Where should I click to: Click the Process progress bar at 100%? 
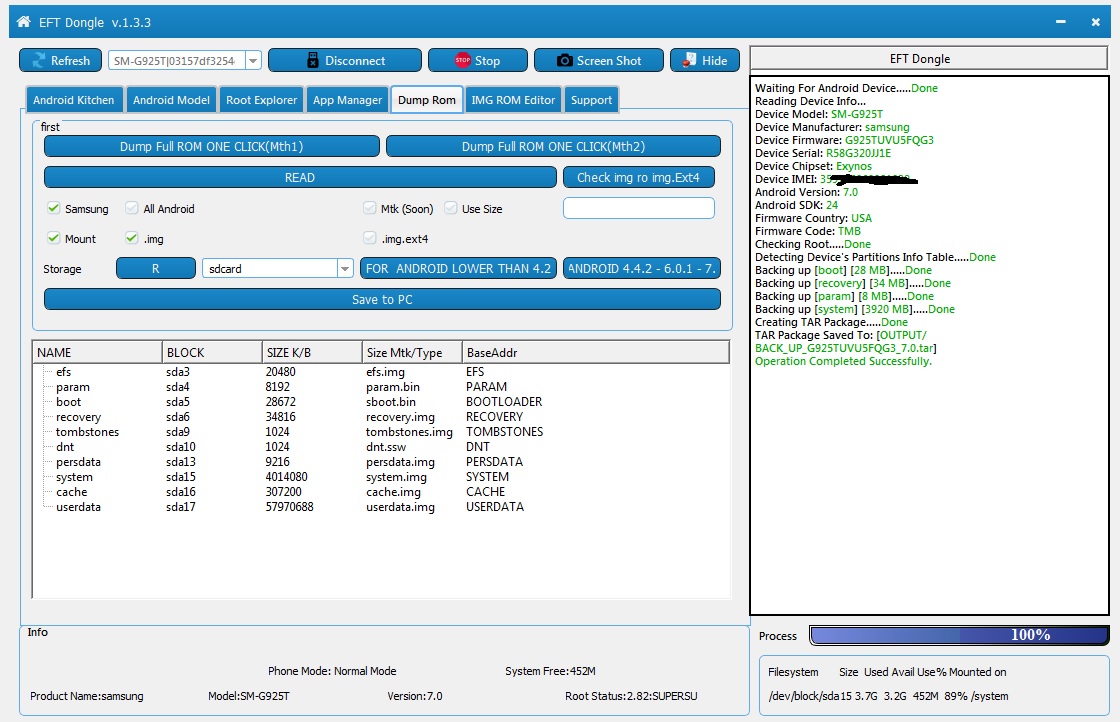pos(959,635)
